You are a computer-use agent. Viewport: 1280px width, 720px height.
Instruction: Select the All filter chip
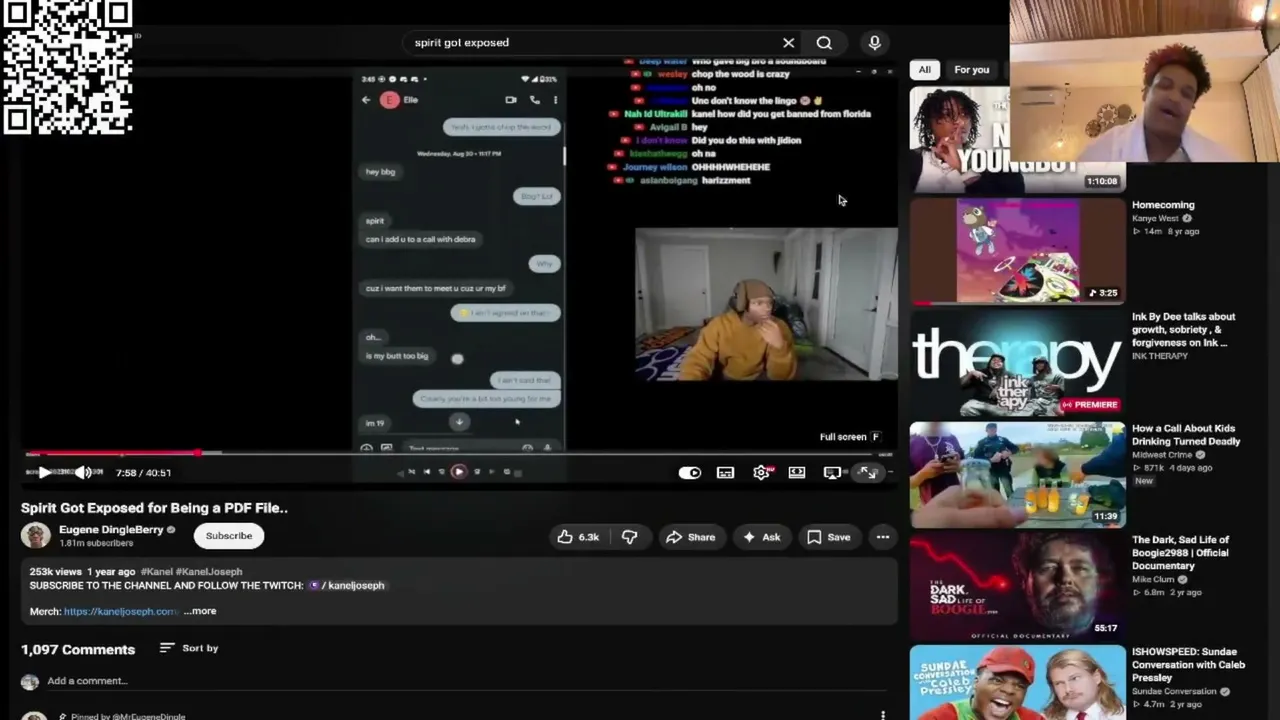point(925,70)
